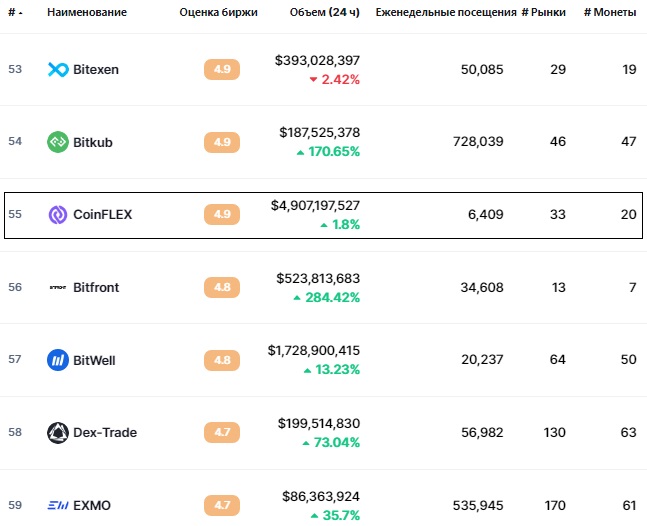Sort by Объем (24 ч) column header
Screen dimensions: 647x526
324,12
